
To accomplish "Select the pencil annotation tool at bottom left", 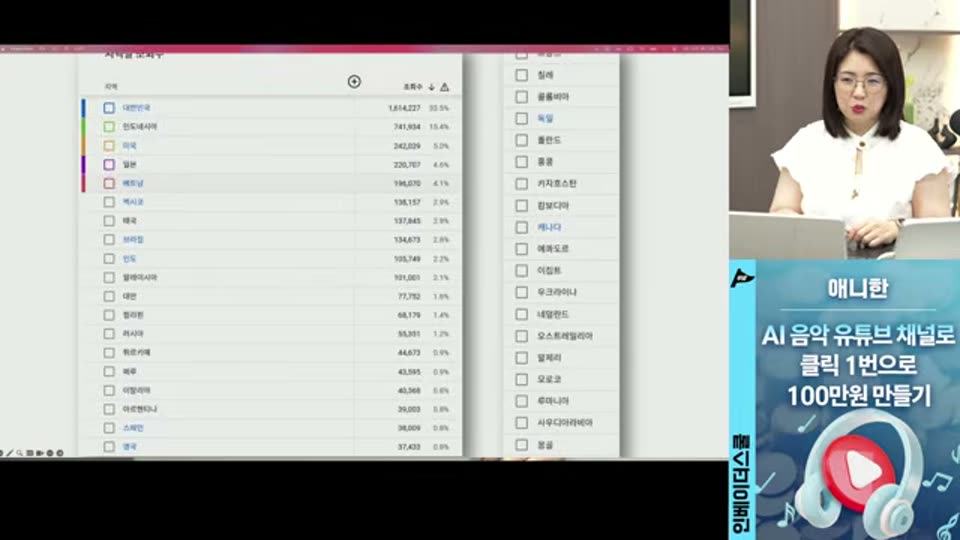I will pos(10,453).
